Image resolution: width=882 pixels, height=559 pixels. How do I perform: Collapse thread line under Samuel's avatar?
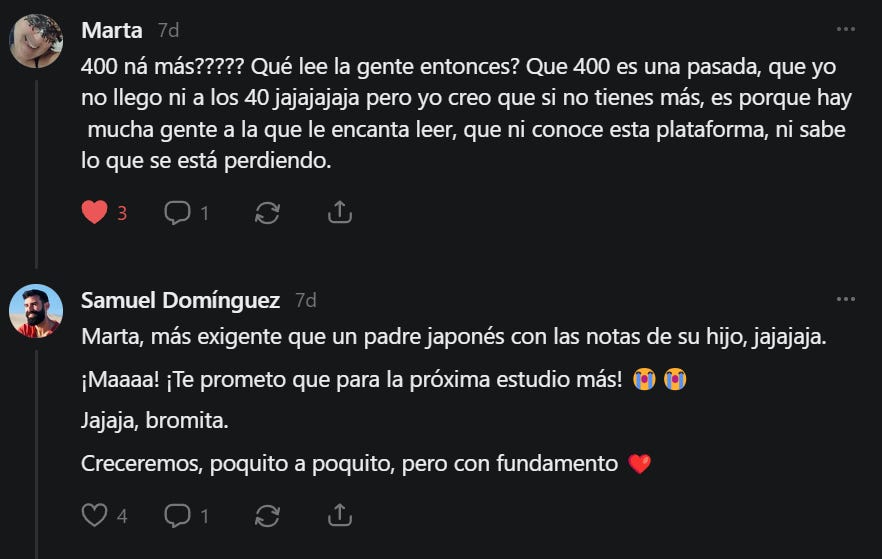click(x=37, y=454)
